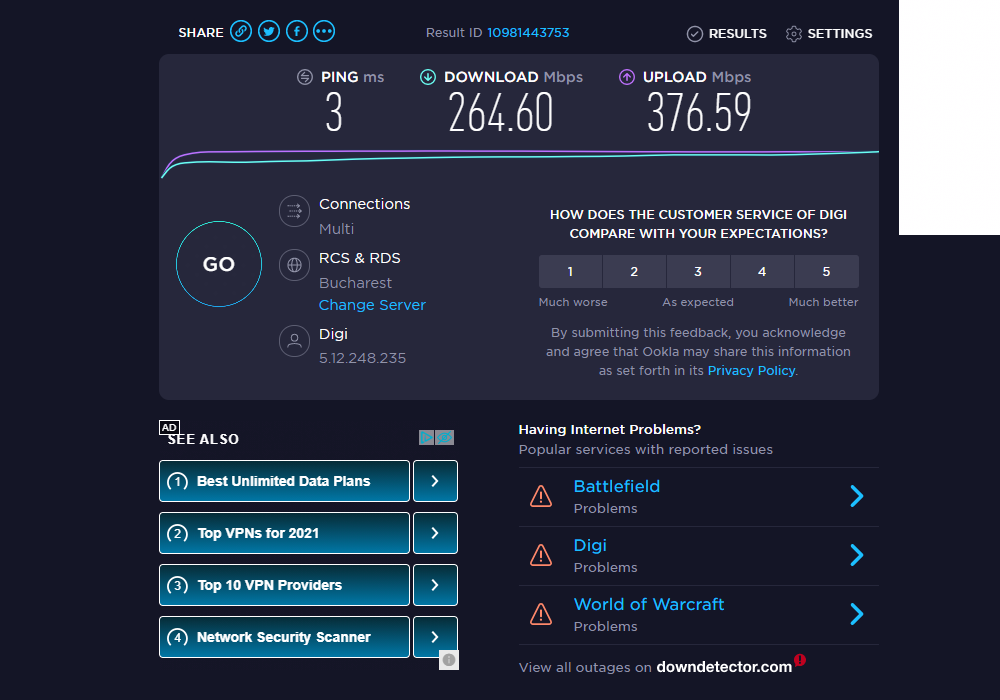Click the Having Internet Problems? heading
Image resolution: width=1000 pixels, height=700 pixels.
click(610, 430)
